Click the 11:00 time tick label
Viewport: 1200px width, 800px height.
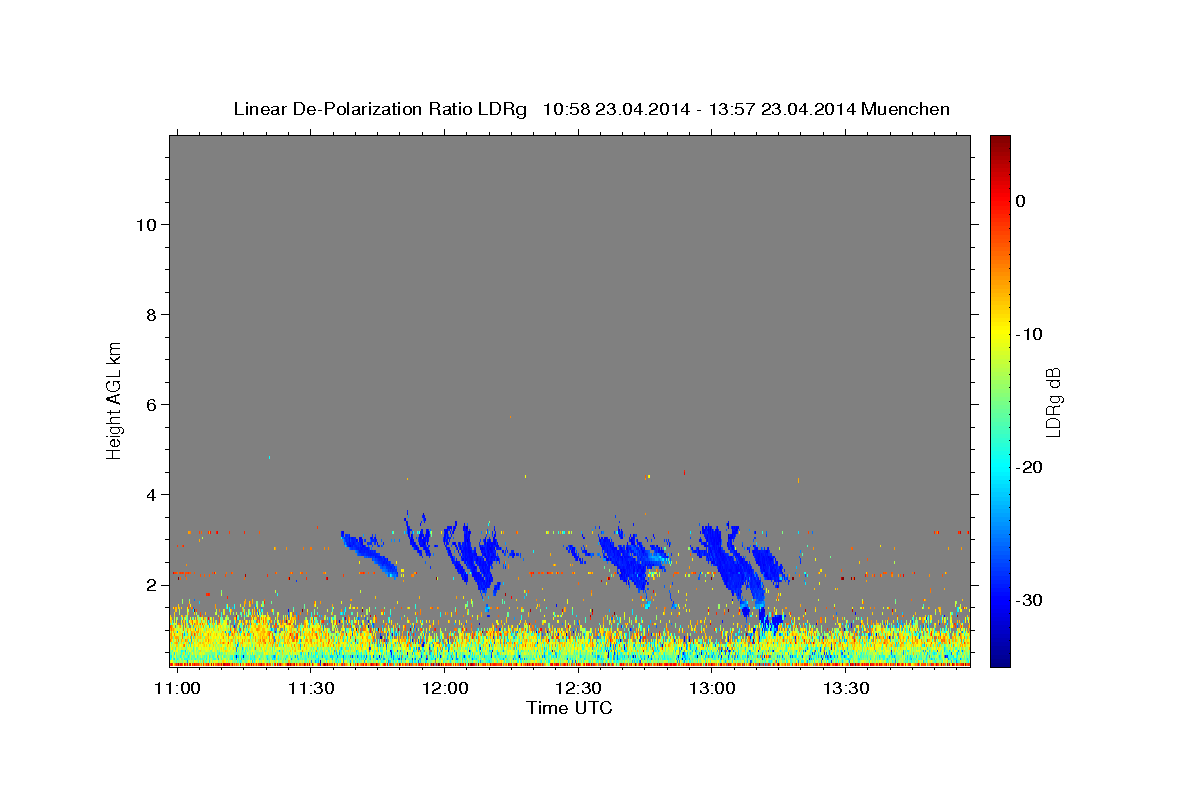(177, 689)
